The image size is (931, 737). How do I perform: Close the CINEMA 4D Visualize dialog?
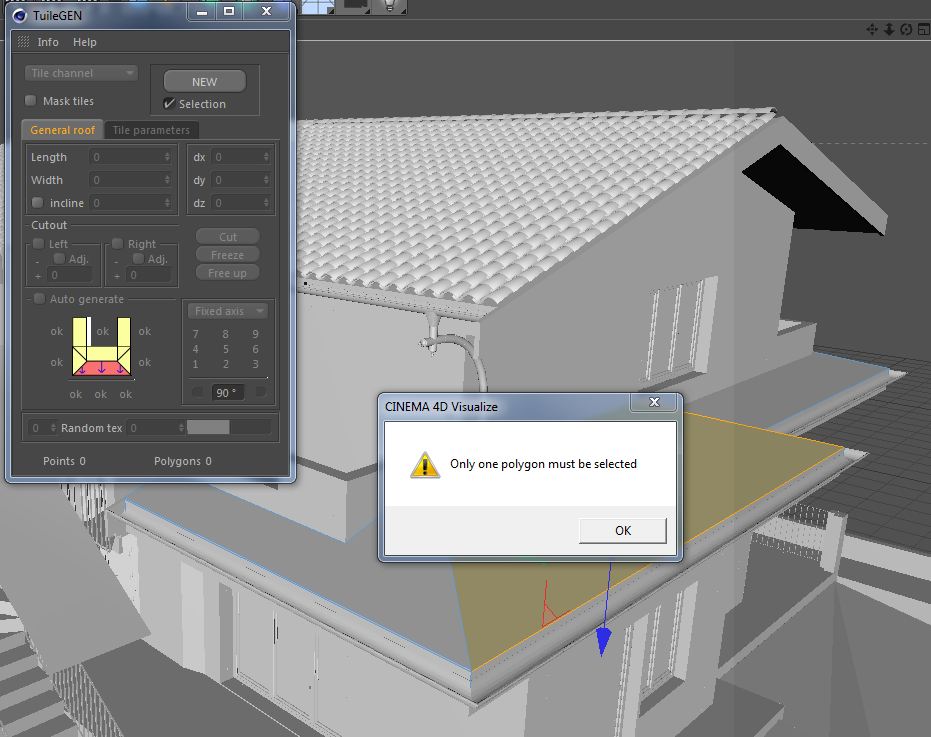[x=654, y=402]
